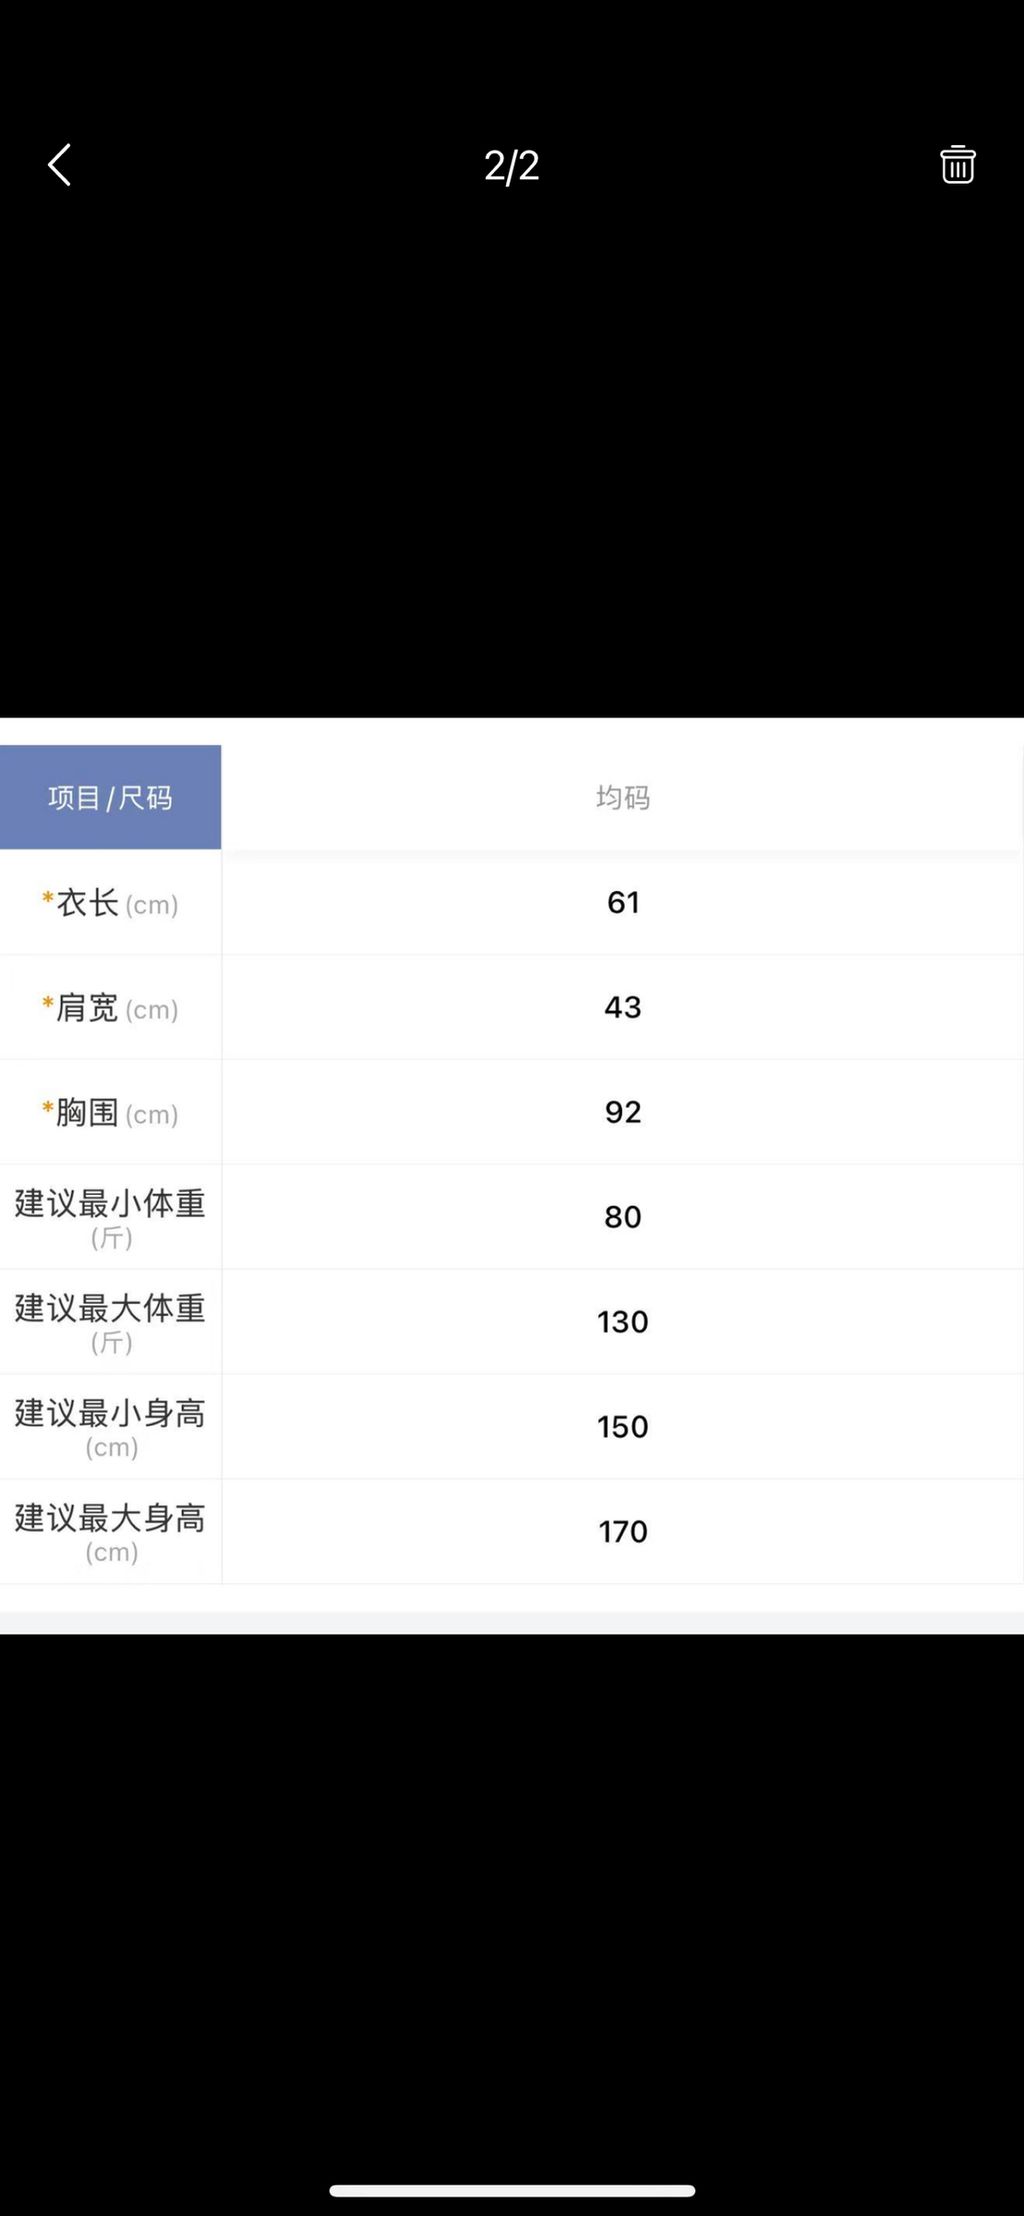Tap the 80 minimum weight value
1024x2216 pixels.
(623, 1217)
